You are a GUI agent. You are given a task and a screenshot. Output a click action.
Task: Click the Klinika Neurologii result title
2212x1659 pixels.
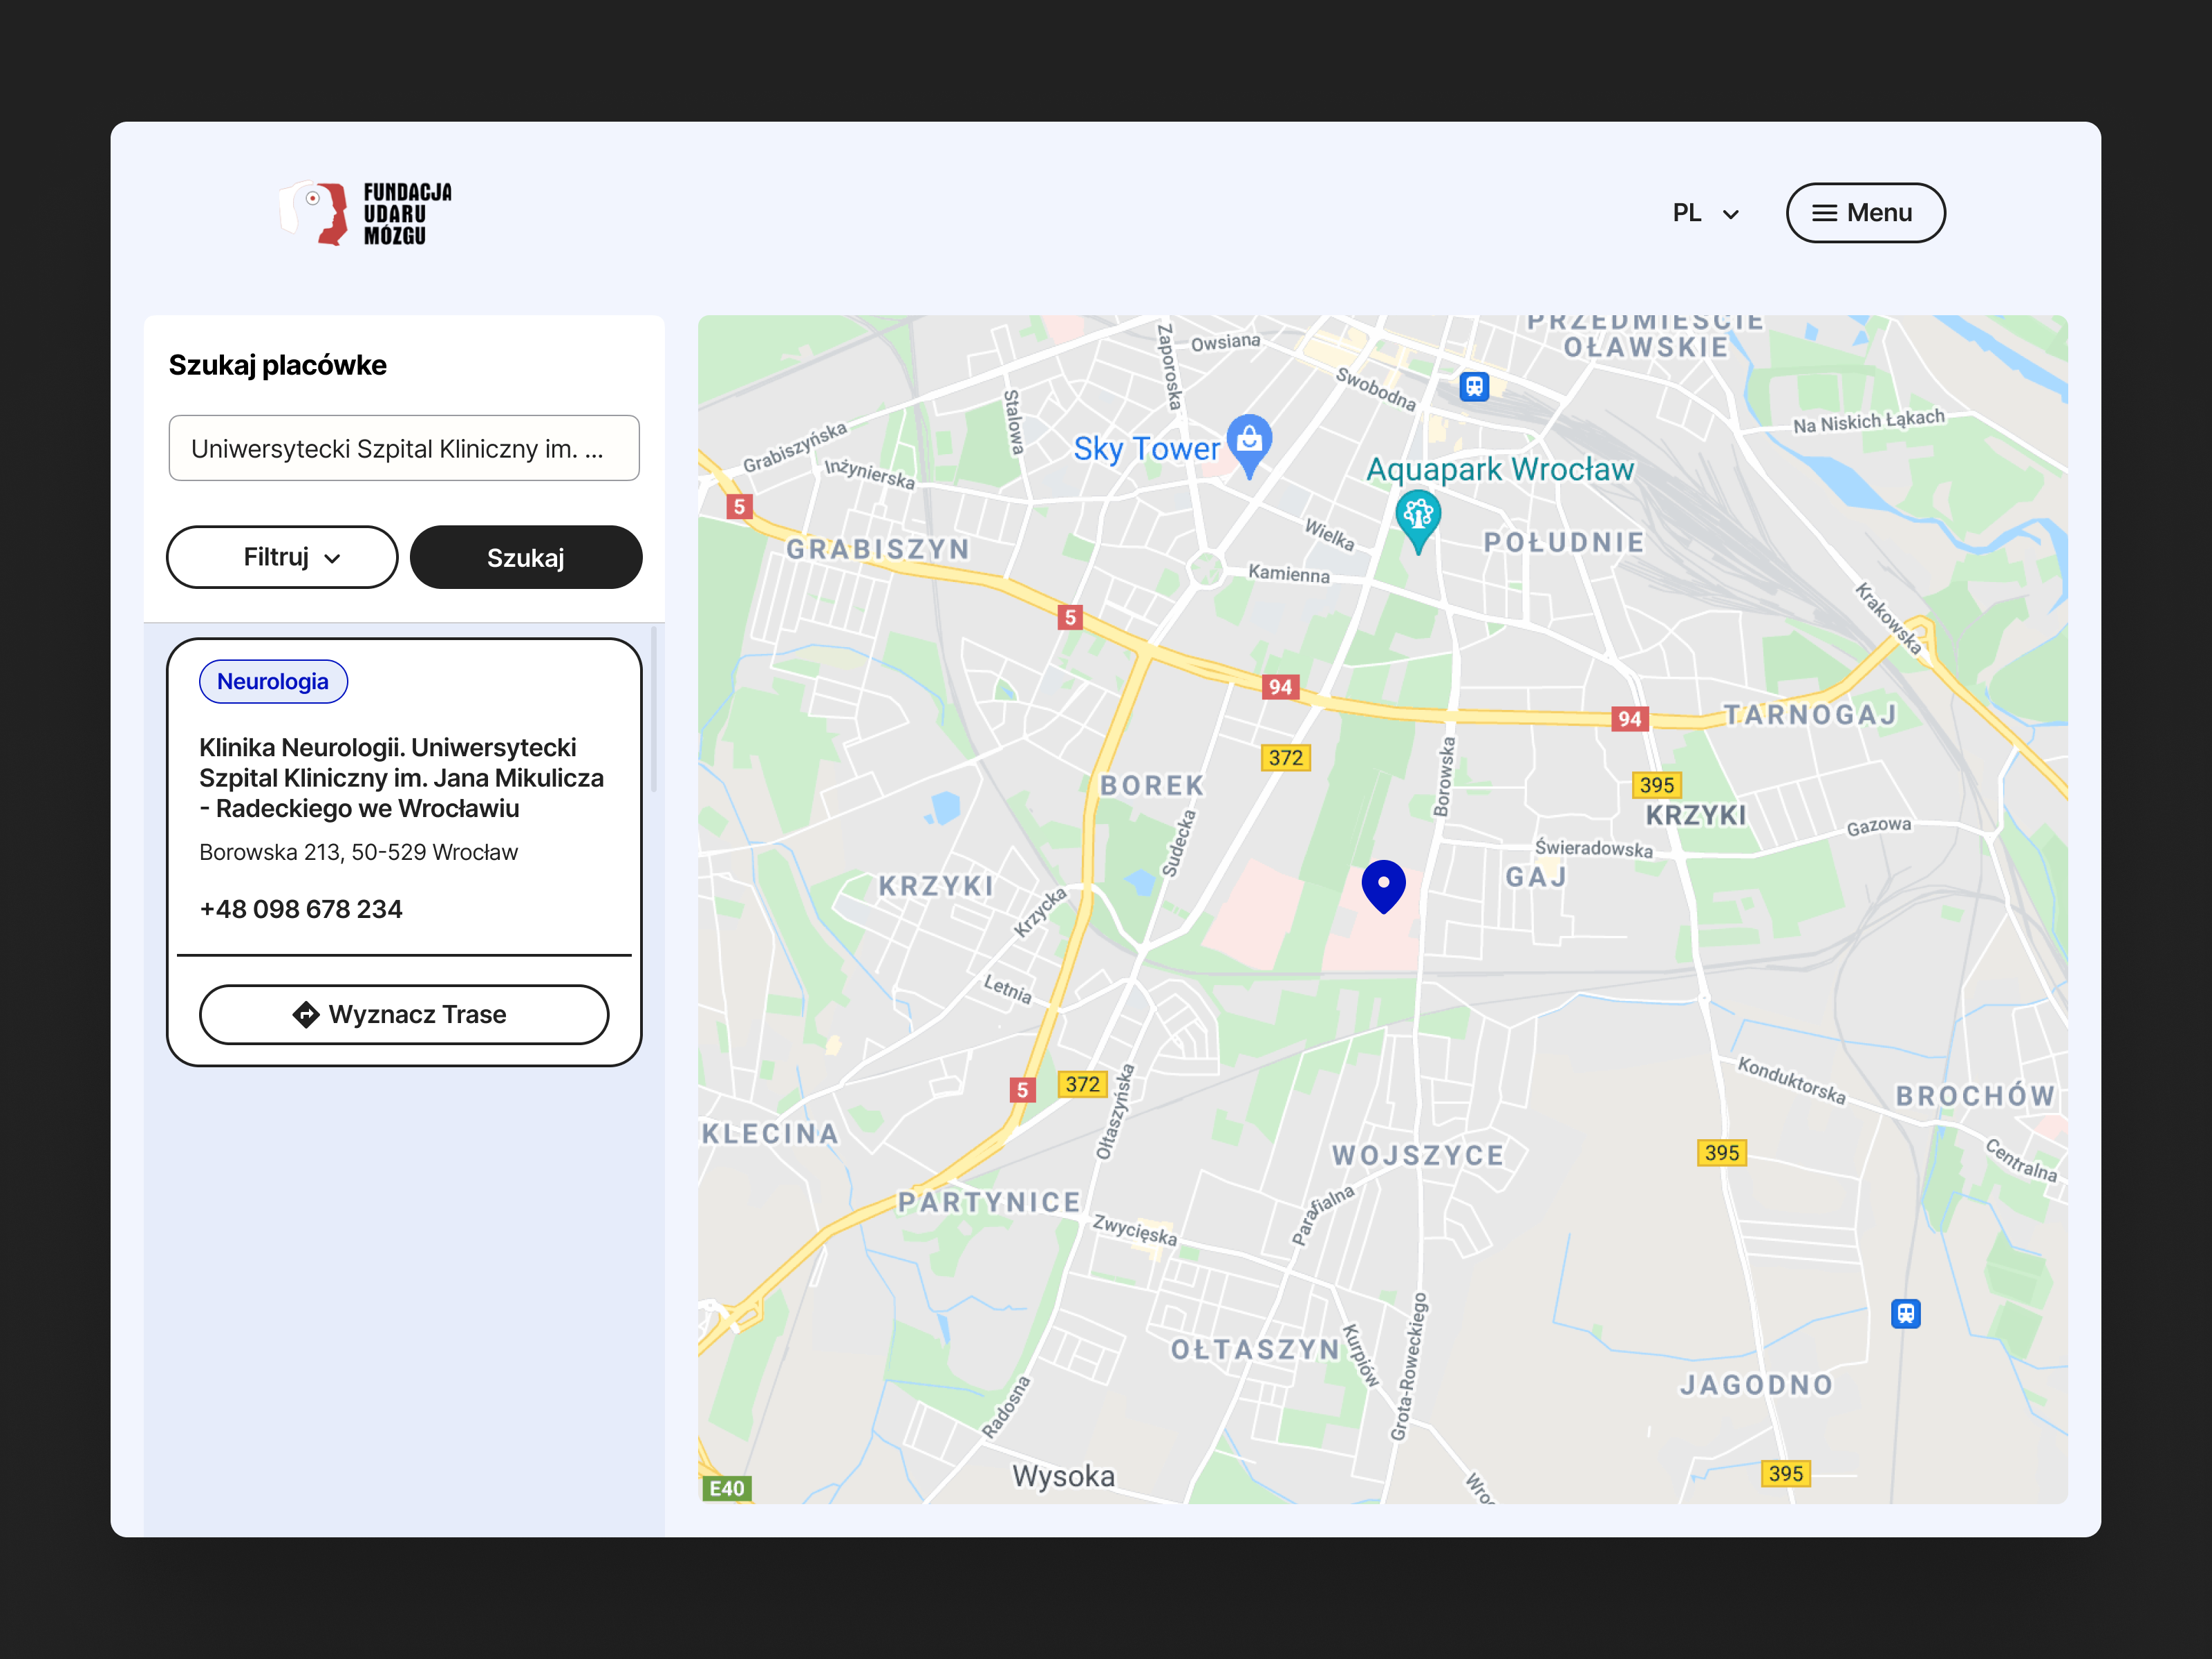coord(401,777)
